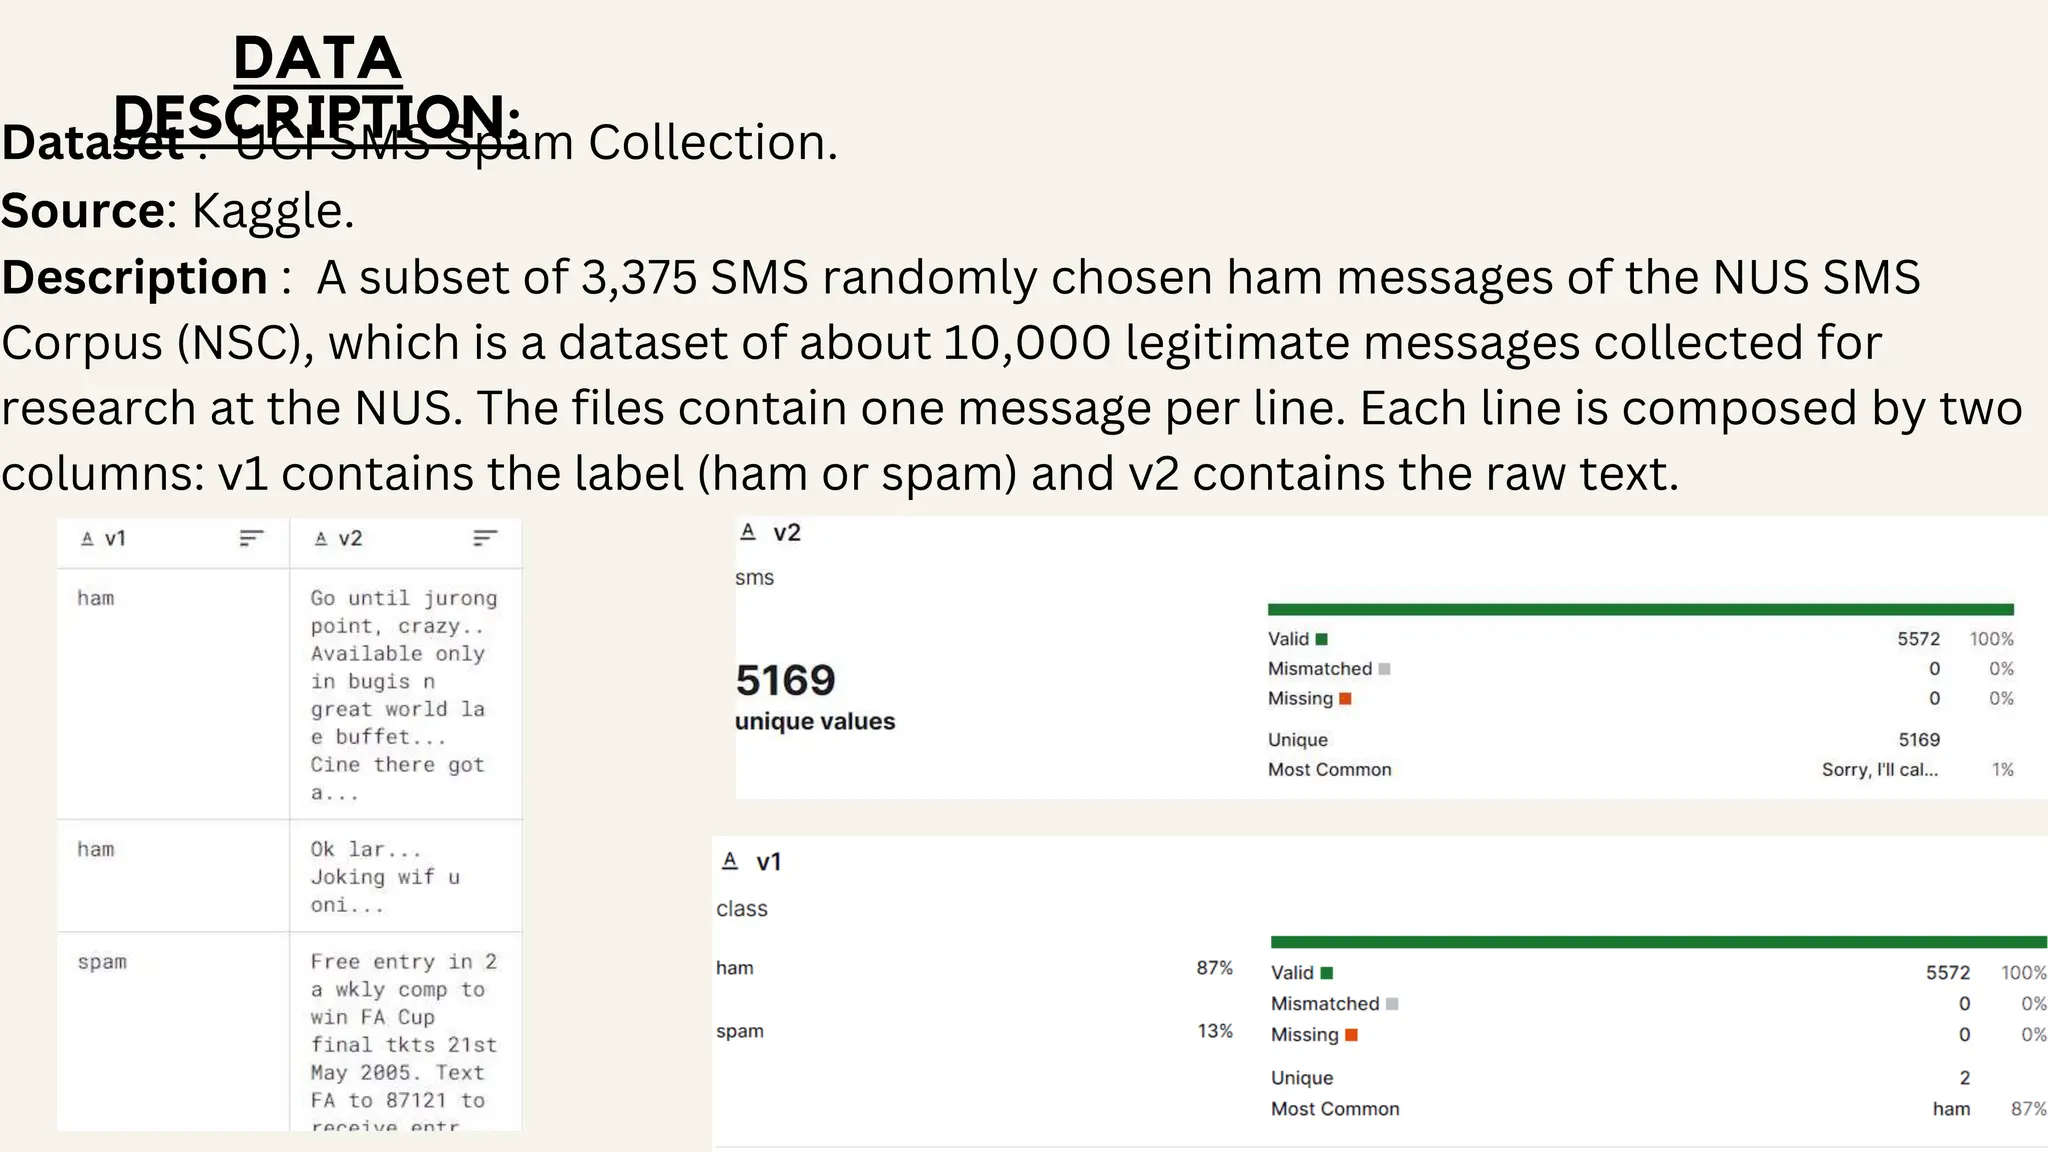Click the text-type icon in the sms summary panel
Screen dimensions: 2048x1152
[748, 532]
